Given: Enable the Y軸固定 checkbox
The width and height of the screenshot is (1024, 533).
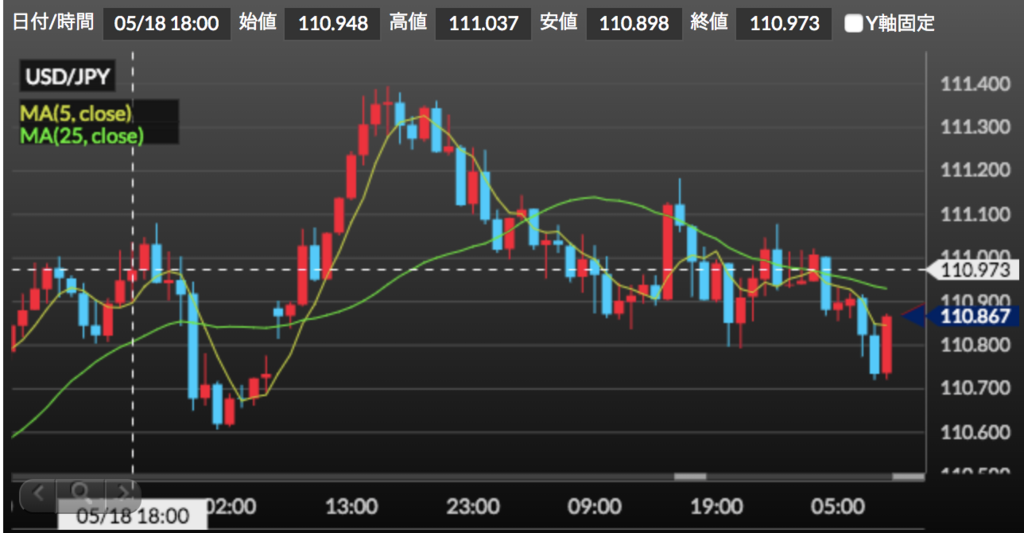Looking at the screenshot, I should click(x=854, y=24).
